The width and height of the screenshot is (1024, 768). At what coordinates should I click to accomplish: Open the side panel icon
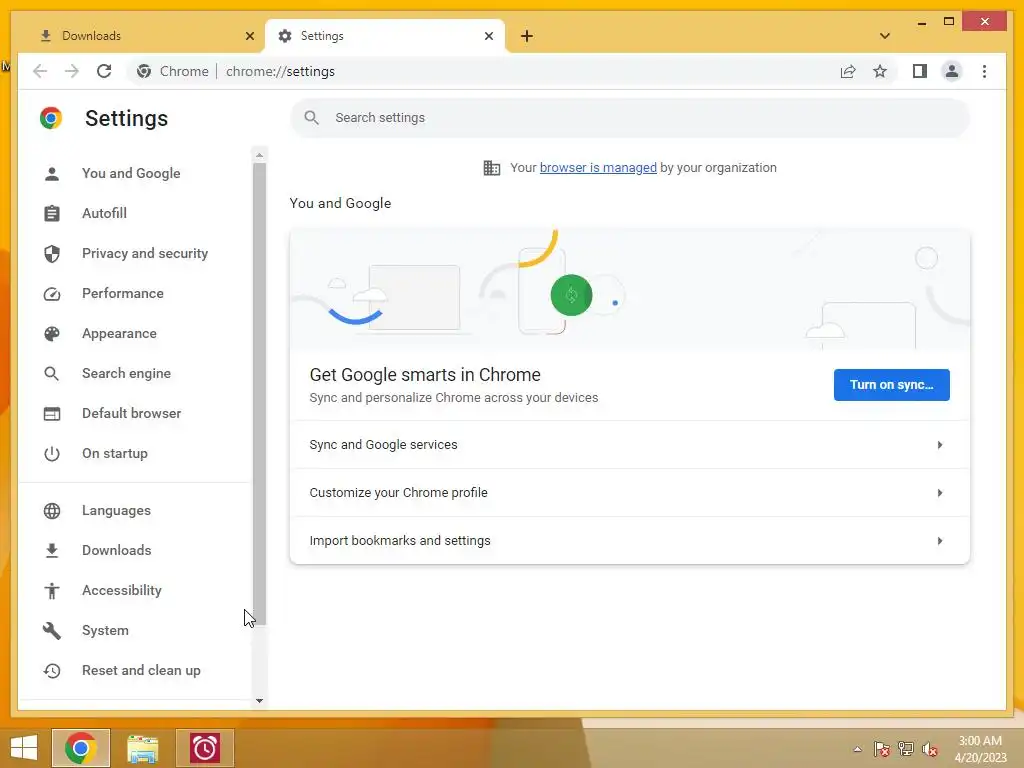click(920, 71)
